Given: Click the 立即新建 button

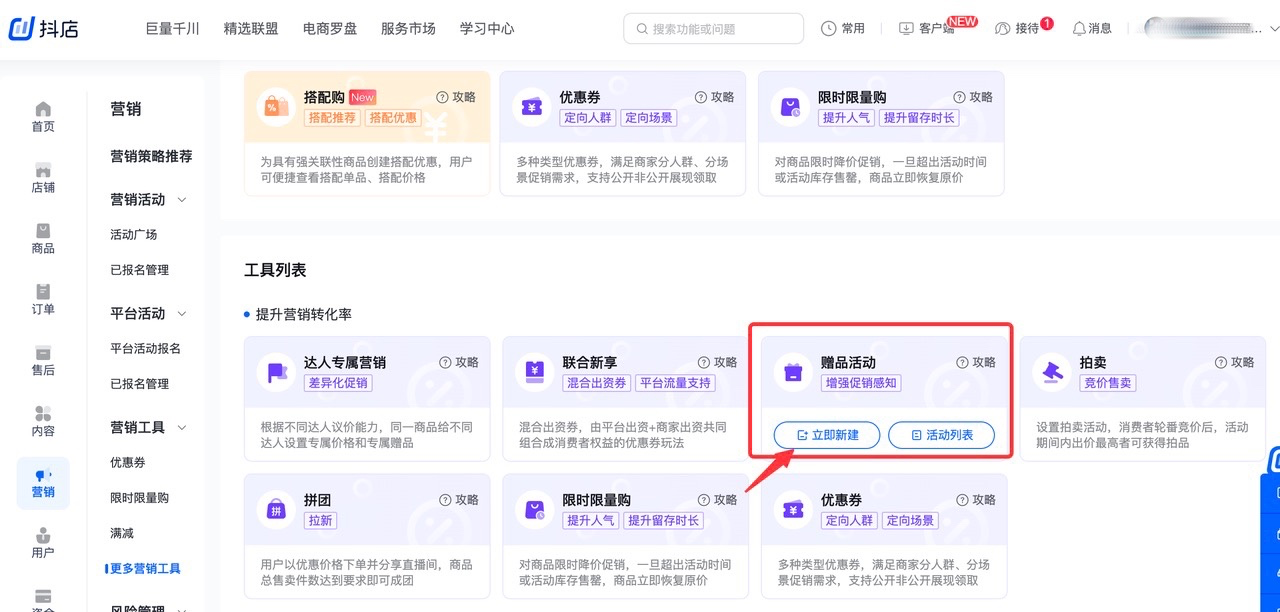Looking at the screenshot, I should coord(827,435).
